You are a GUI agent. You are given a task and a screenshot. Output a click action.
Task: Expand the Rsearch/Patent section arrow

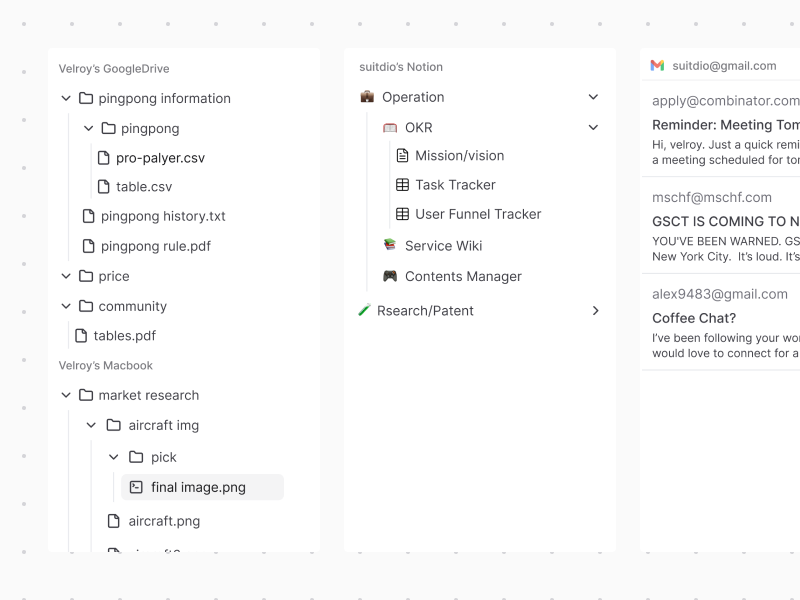(595, 311)
